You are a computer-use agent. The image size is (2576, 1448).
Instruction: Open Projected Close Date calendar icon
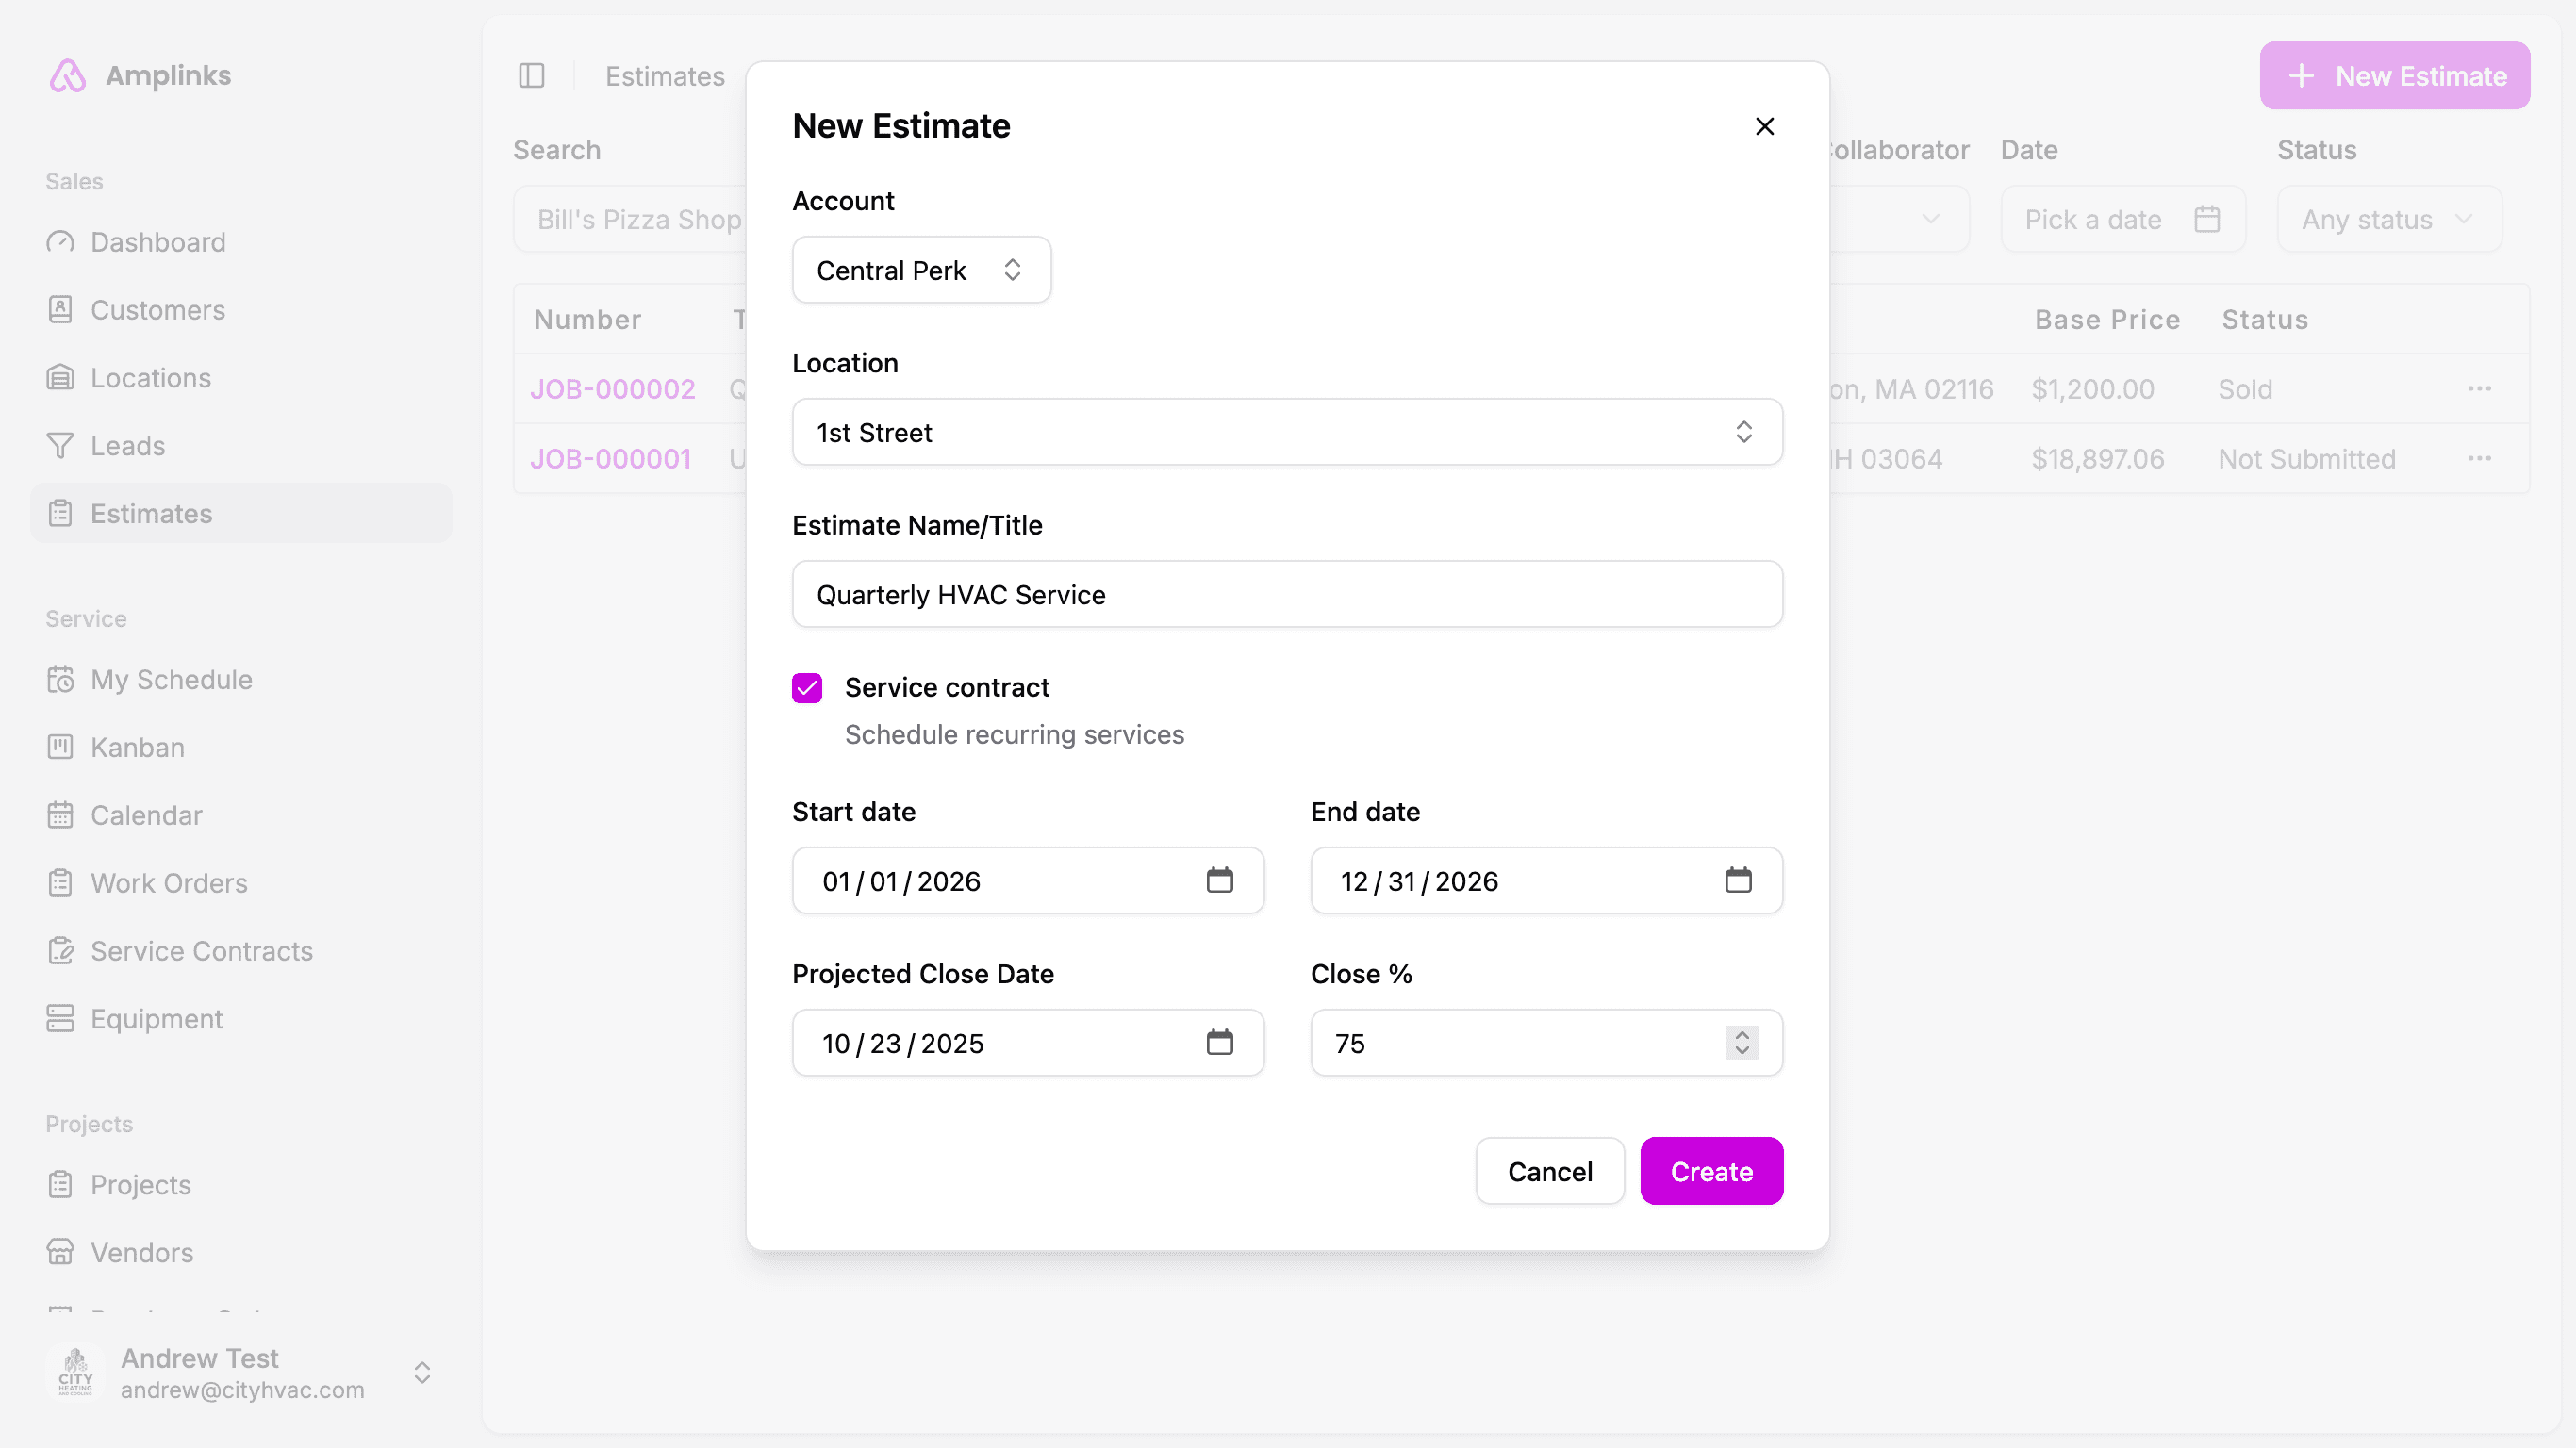pos(1219,1042)
